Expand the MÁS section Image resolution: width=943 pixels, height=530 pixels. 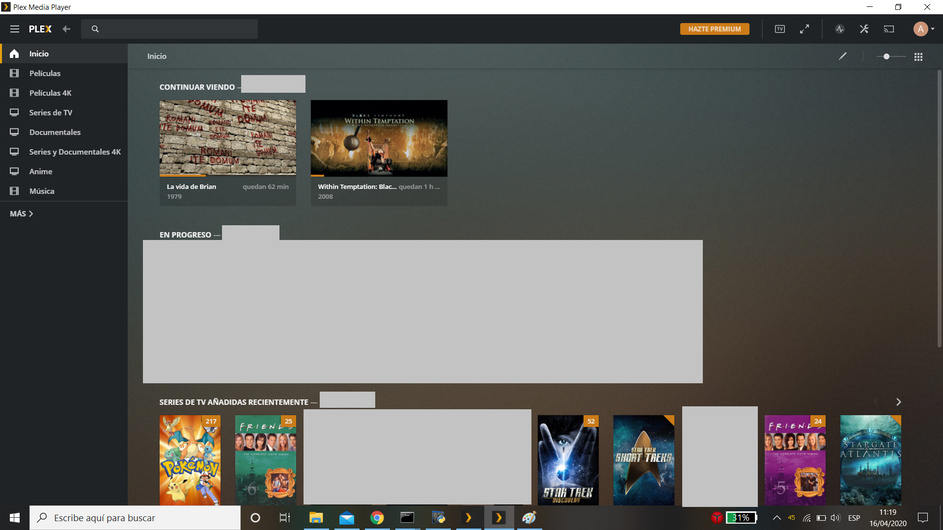pos(21,214)
